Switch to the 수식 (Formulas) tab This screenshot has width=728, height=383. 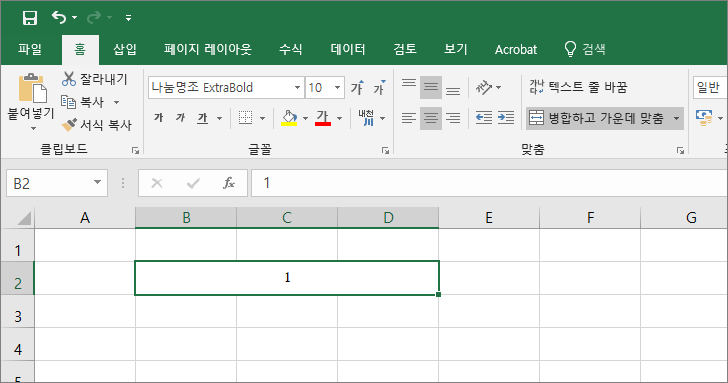click(291, 49)
